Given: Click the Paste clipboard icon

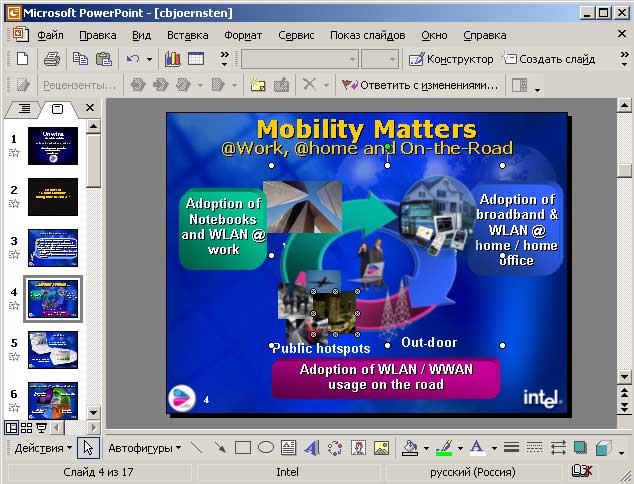Looking at the screenshot, I should pos(105,59).
